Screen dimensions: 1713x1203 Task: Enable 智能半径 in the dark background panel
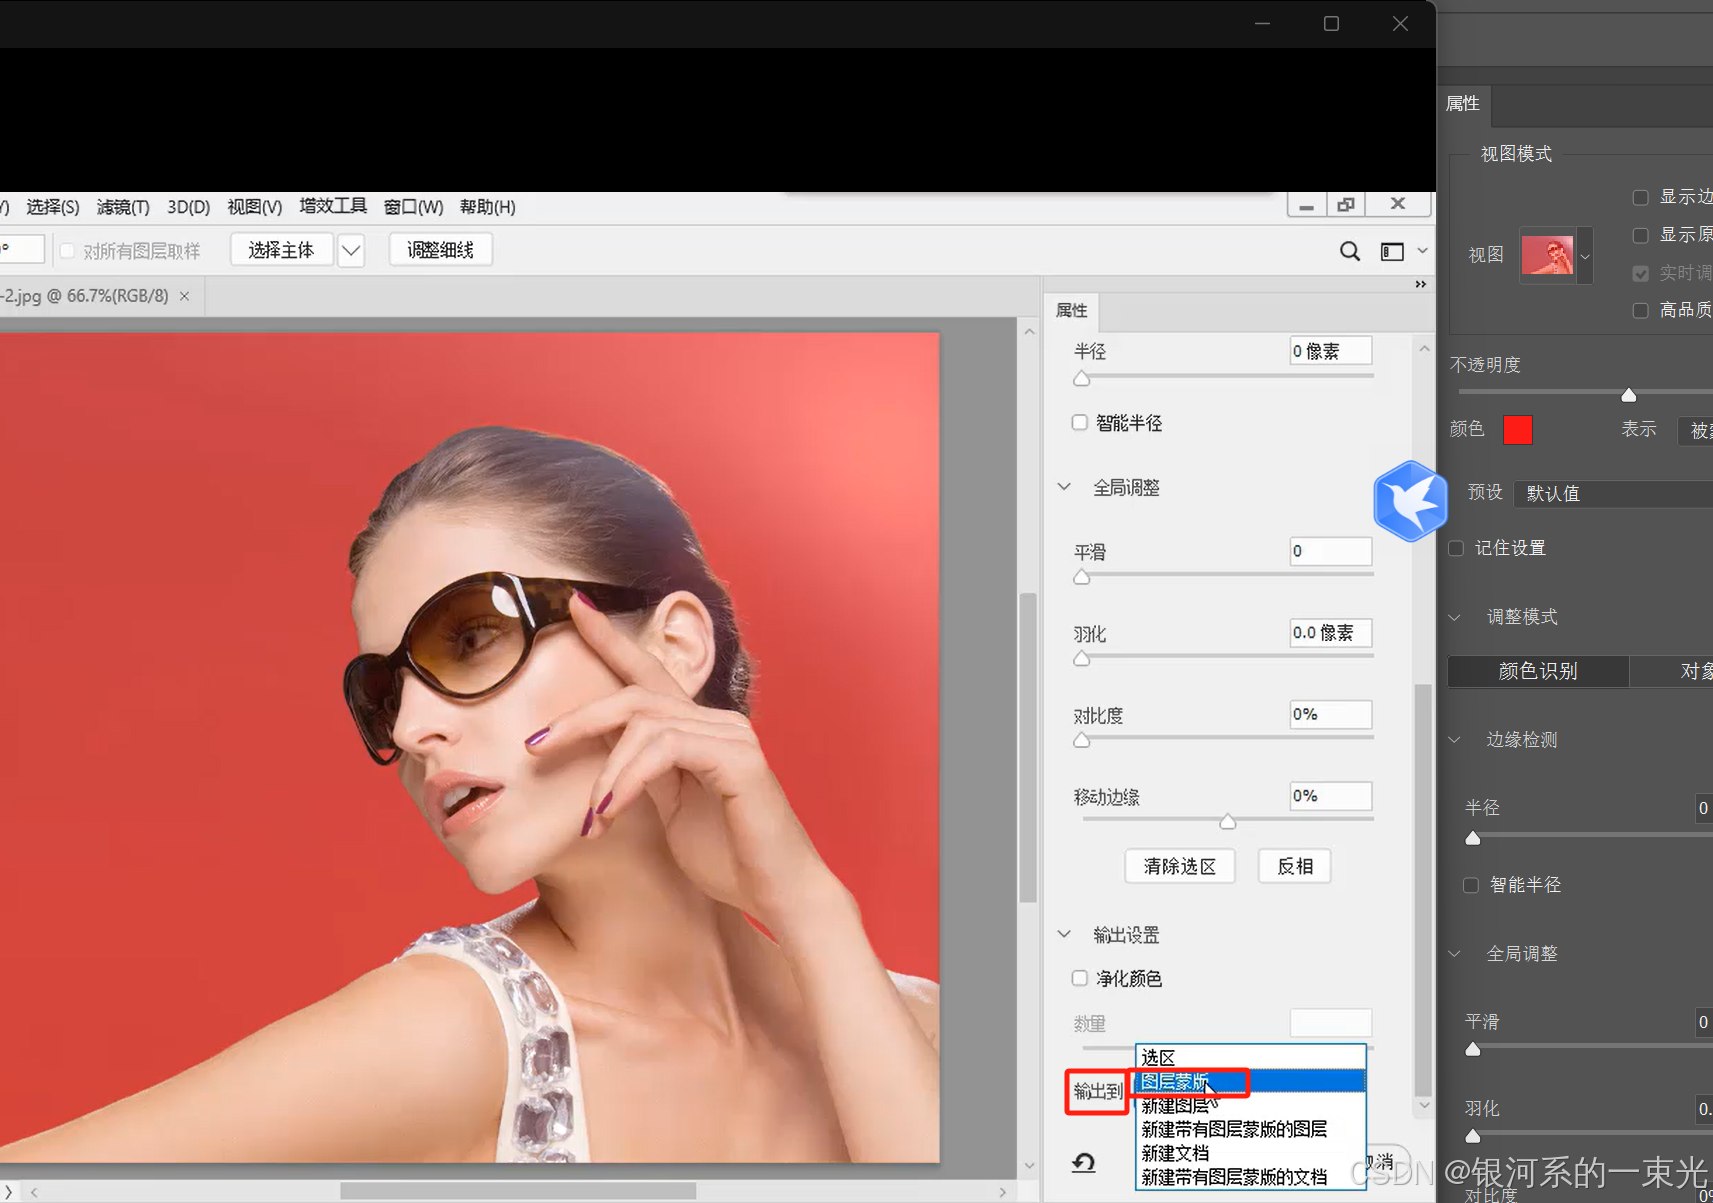tap(1471, 885)
